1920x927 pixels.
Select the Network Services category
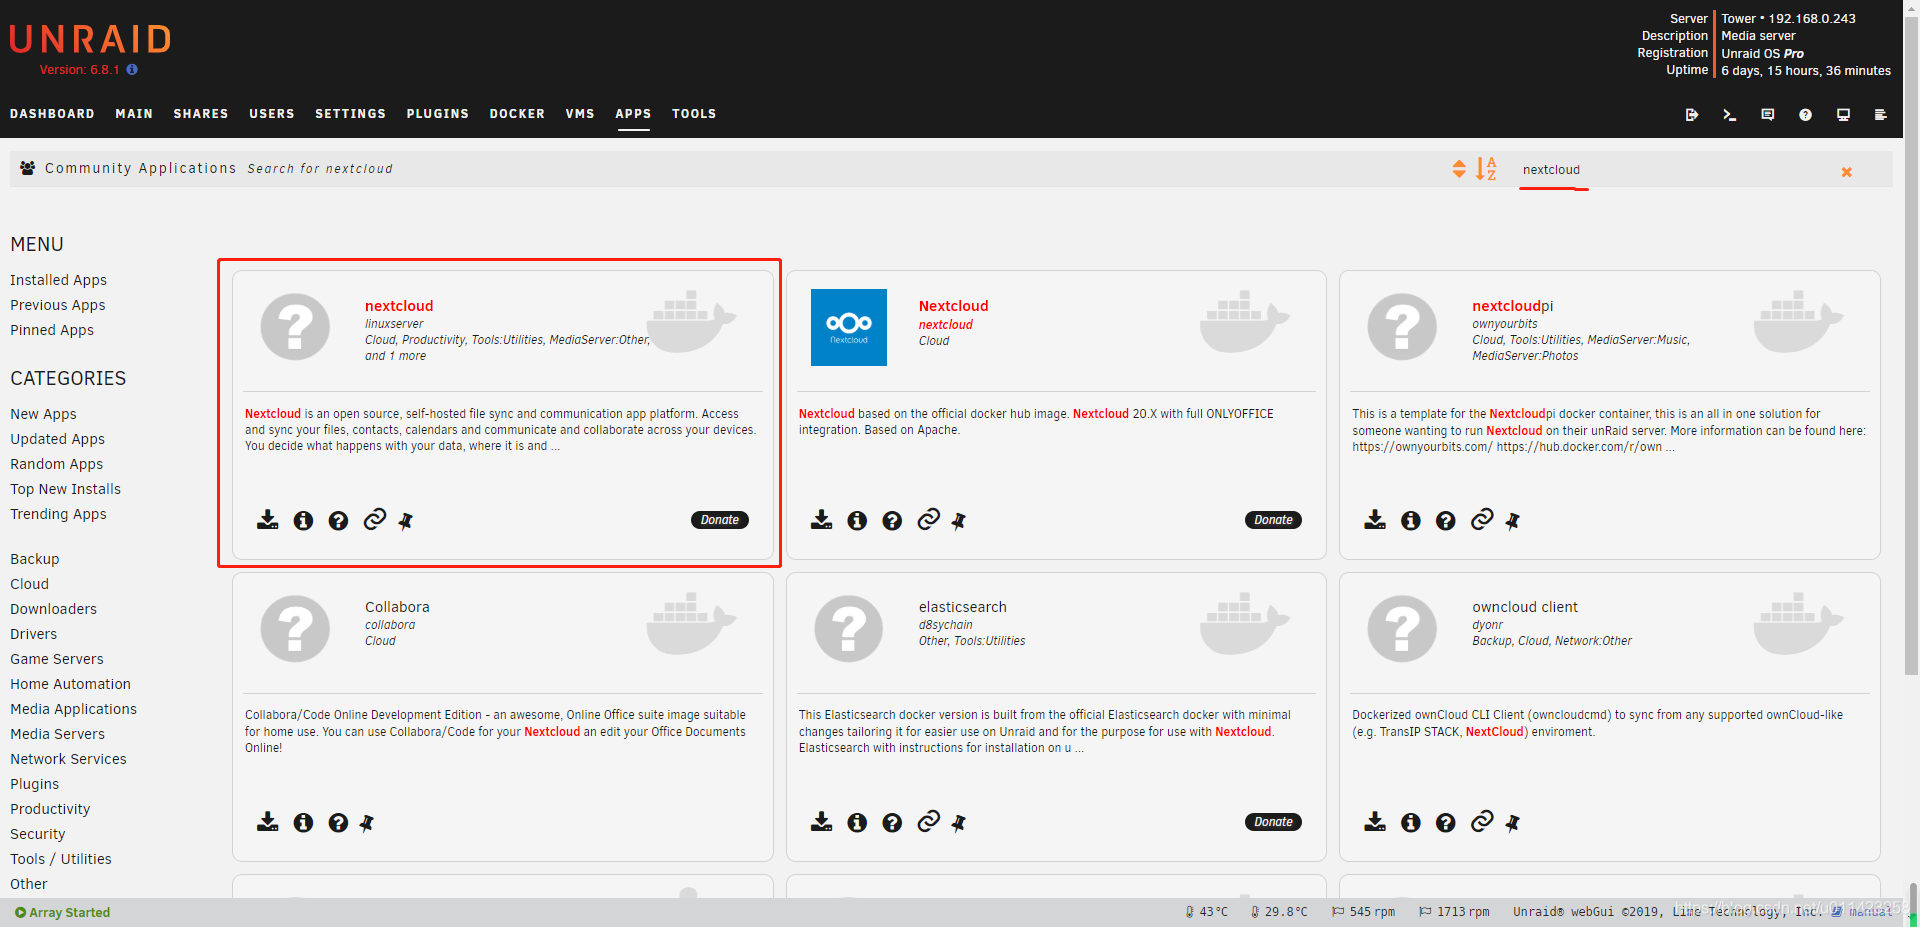coord(68,759)
